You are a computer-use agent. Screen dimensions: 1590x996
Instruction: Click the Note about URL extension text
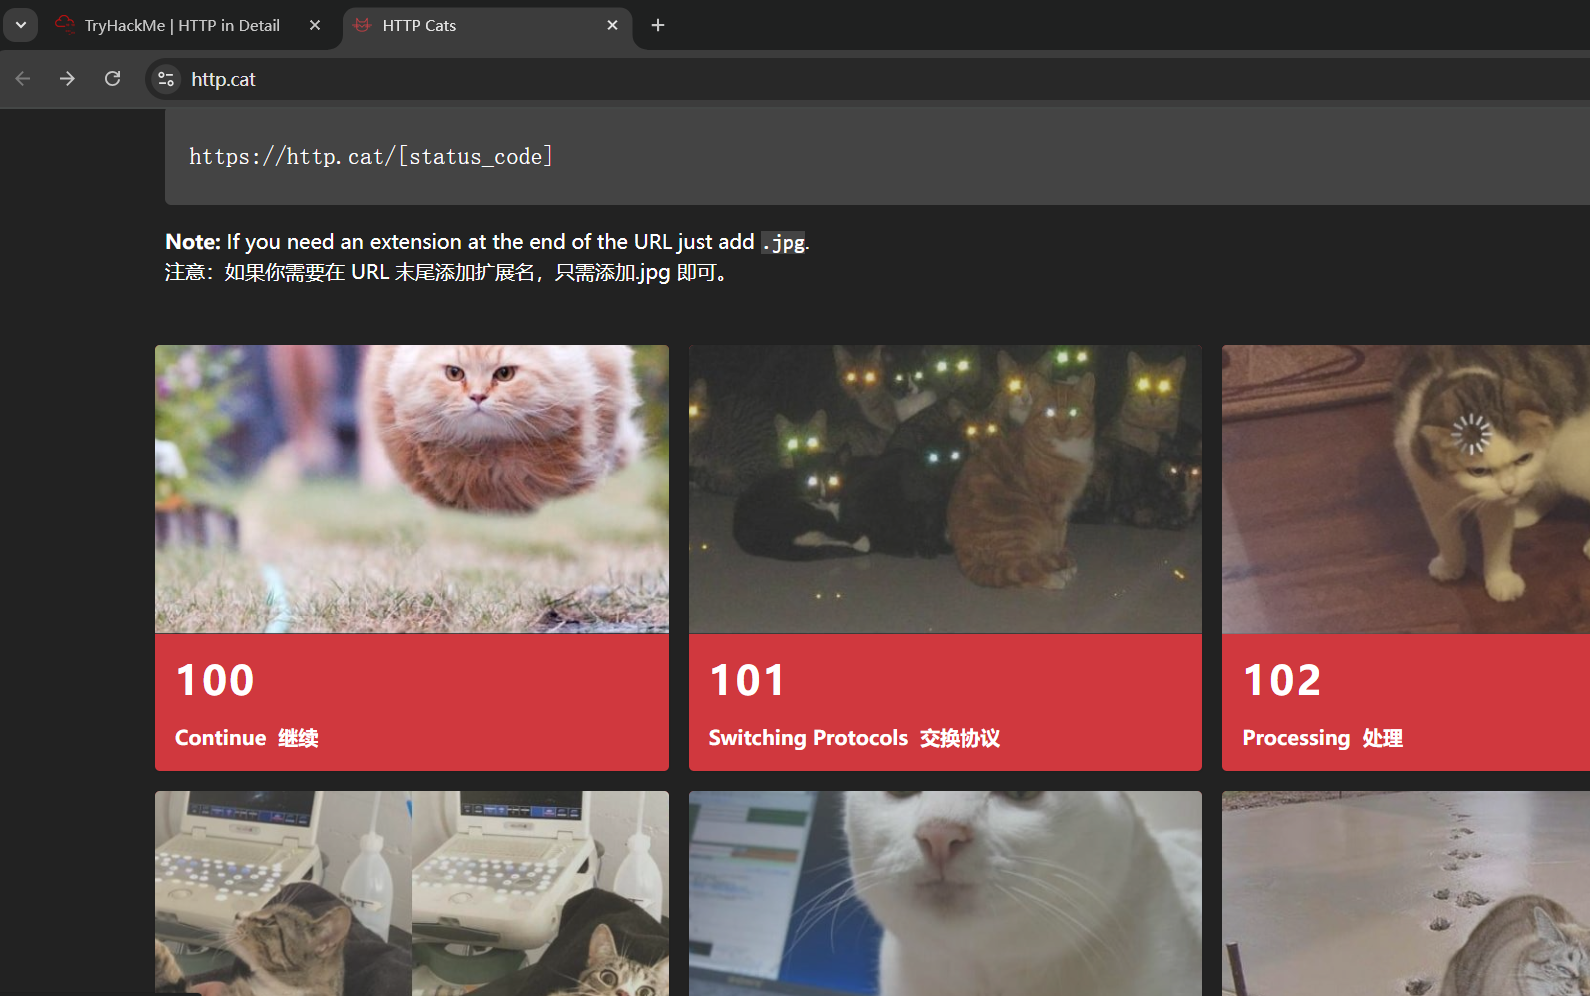487,242
